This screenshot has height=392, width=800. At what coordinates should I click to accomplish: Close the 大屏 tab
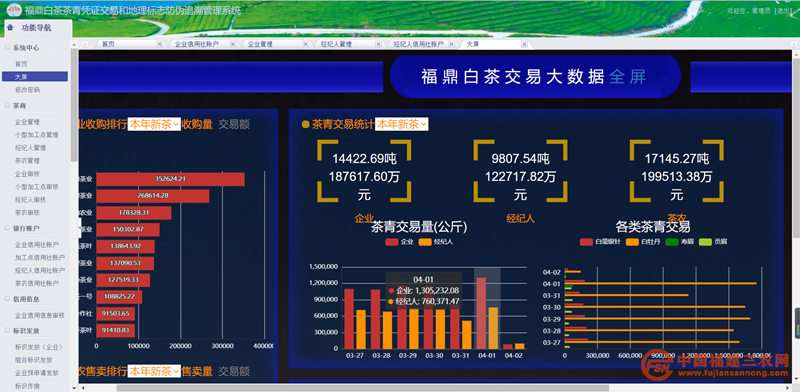point(524,44)
